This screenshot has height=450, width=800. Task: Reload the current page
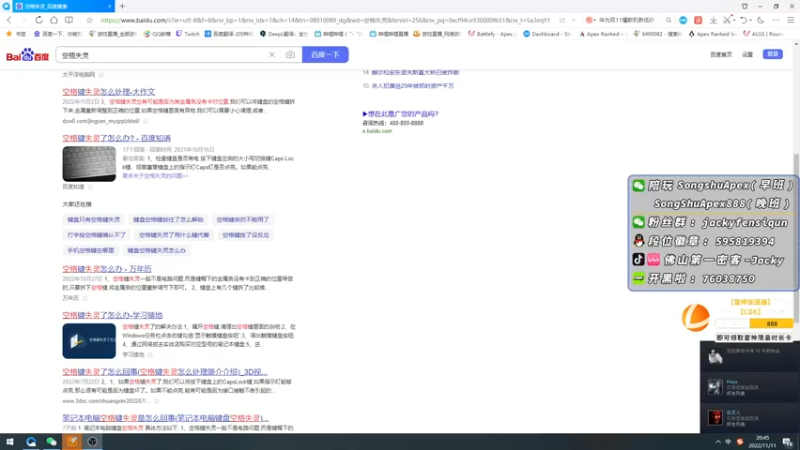coord(39,20)
